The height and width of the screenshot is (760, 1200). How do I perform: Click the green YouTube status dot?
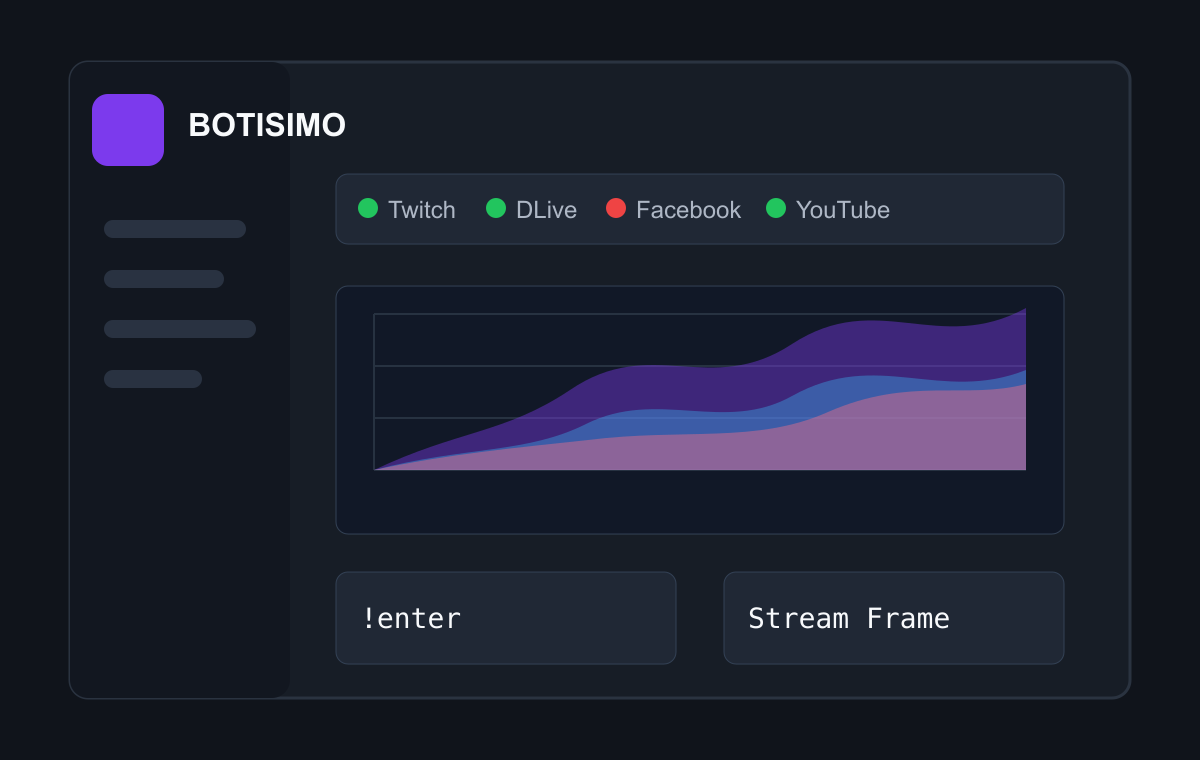pyautogui.click(x=776, y=208)
